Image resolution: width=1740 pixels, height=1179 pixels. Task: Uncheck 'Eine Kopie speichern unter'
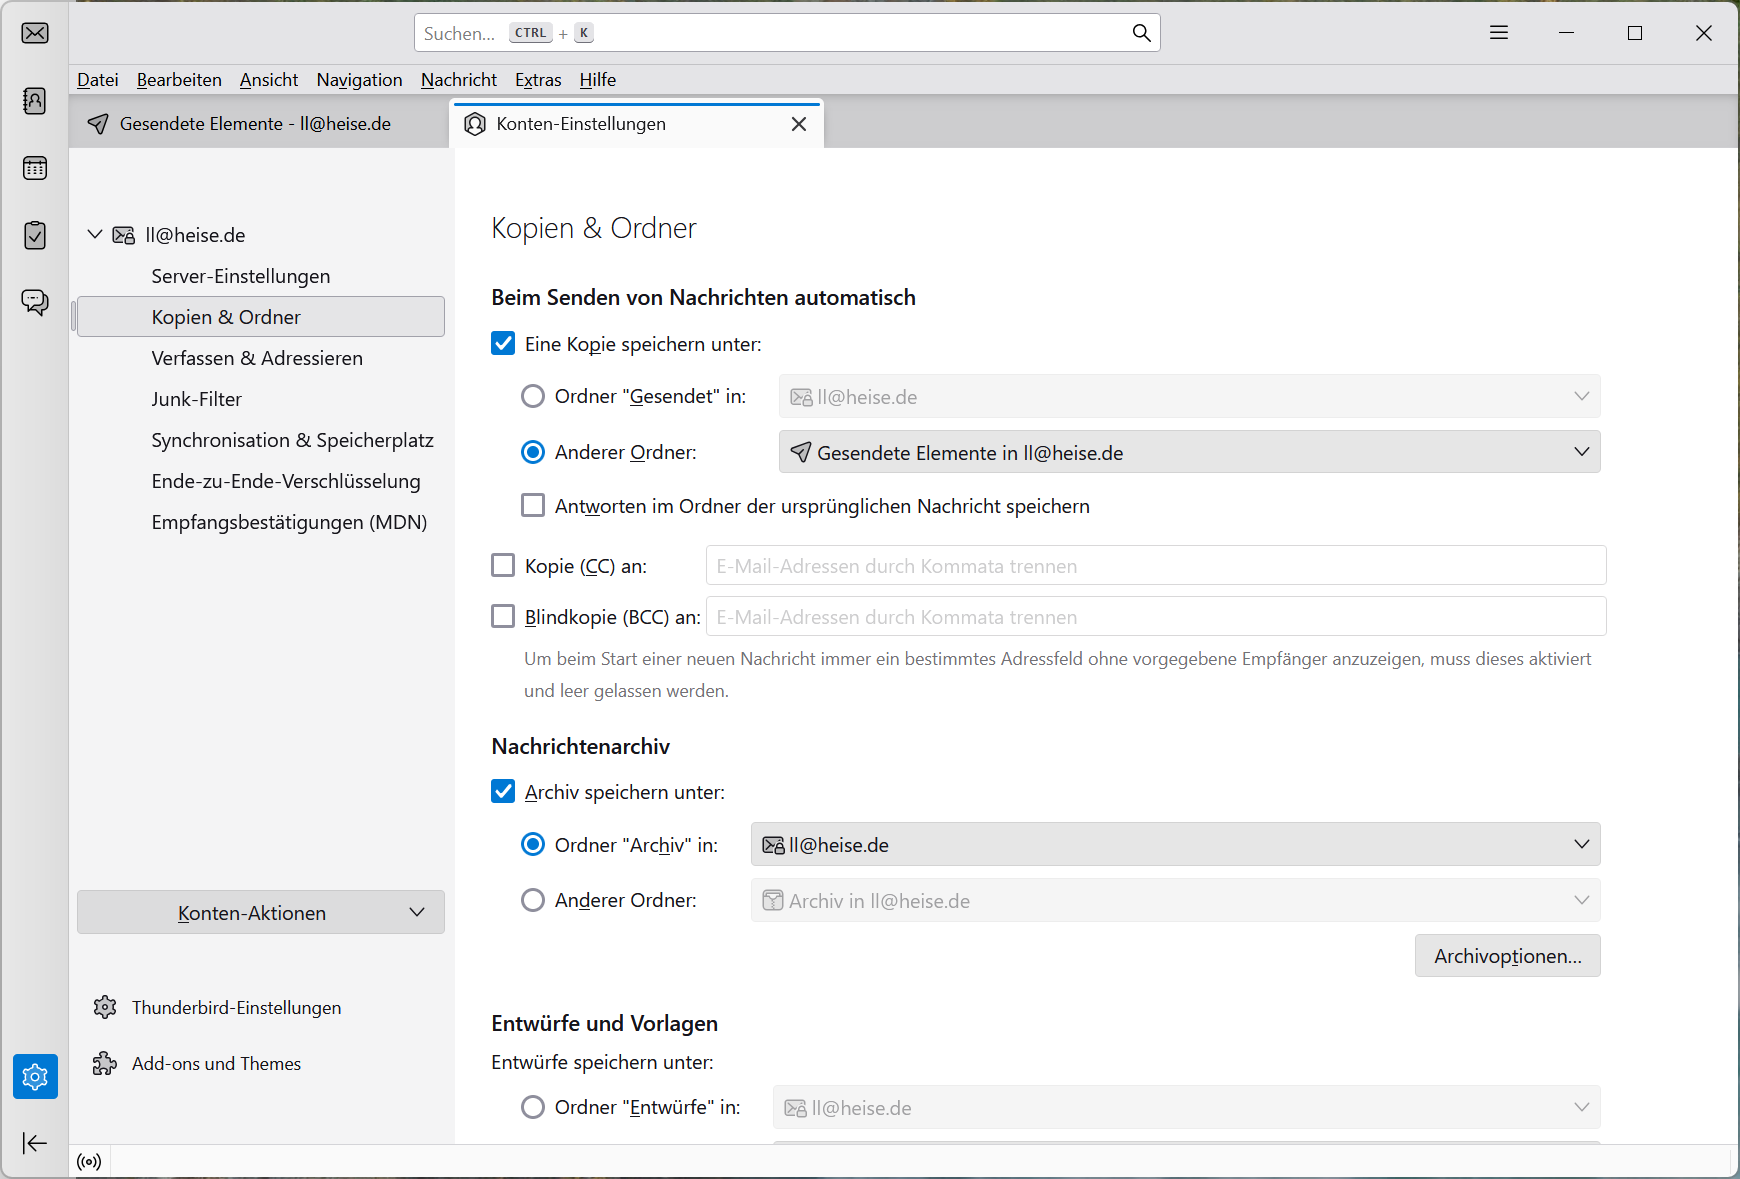click(x=504, y=344)
